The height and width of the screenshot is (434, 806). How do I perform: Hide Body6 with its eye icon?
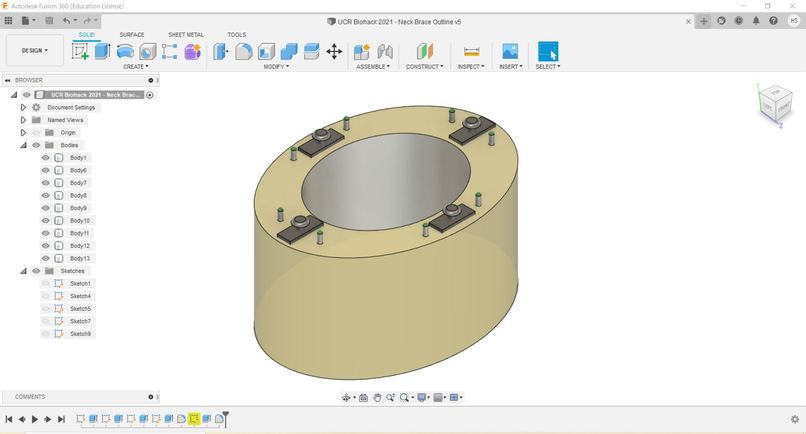click(x=46, y=170)
